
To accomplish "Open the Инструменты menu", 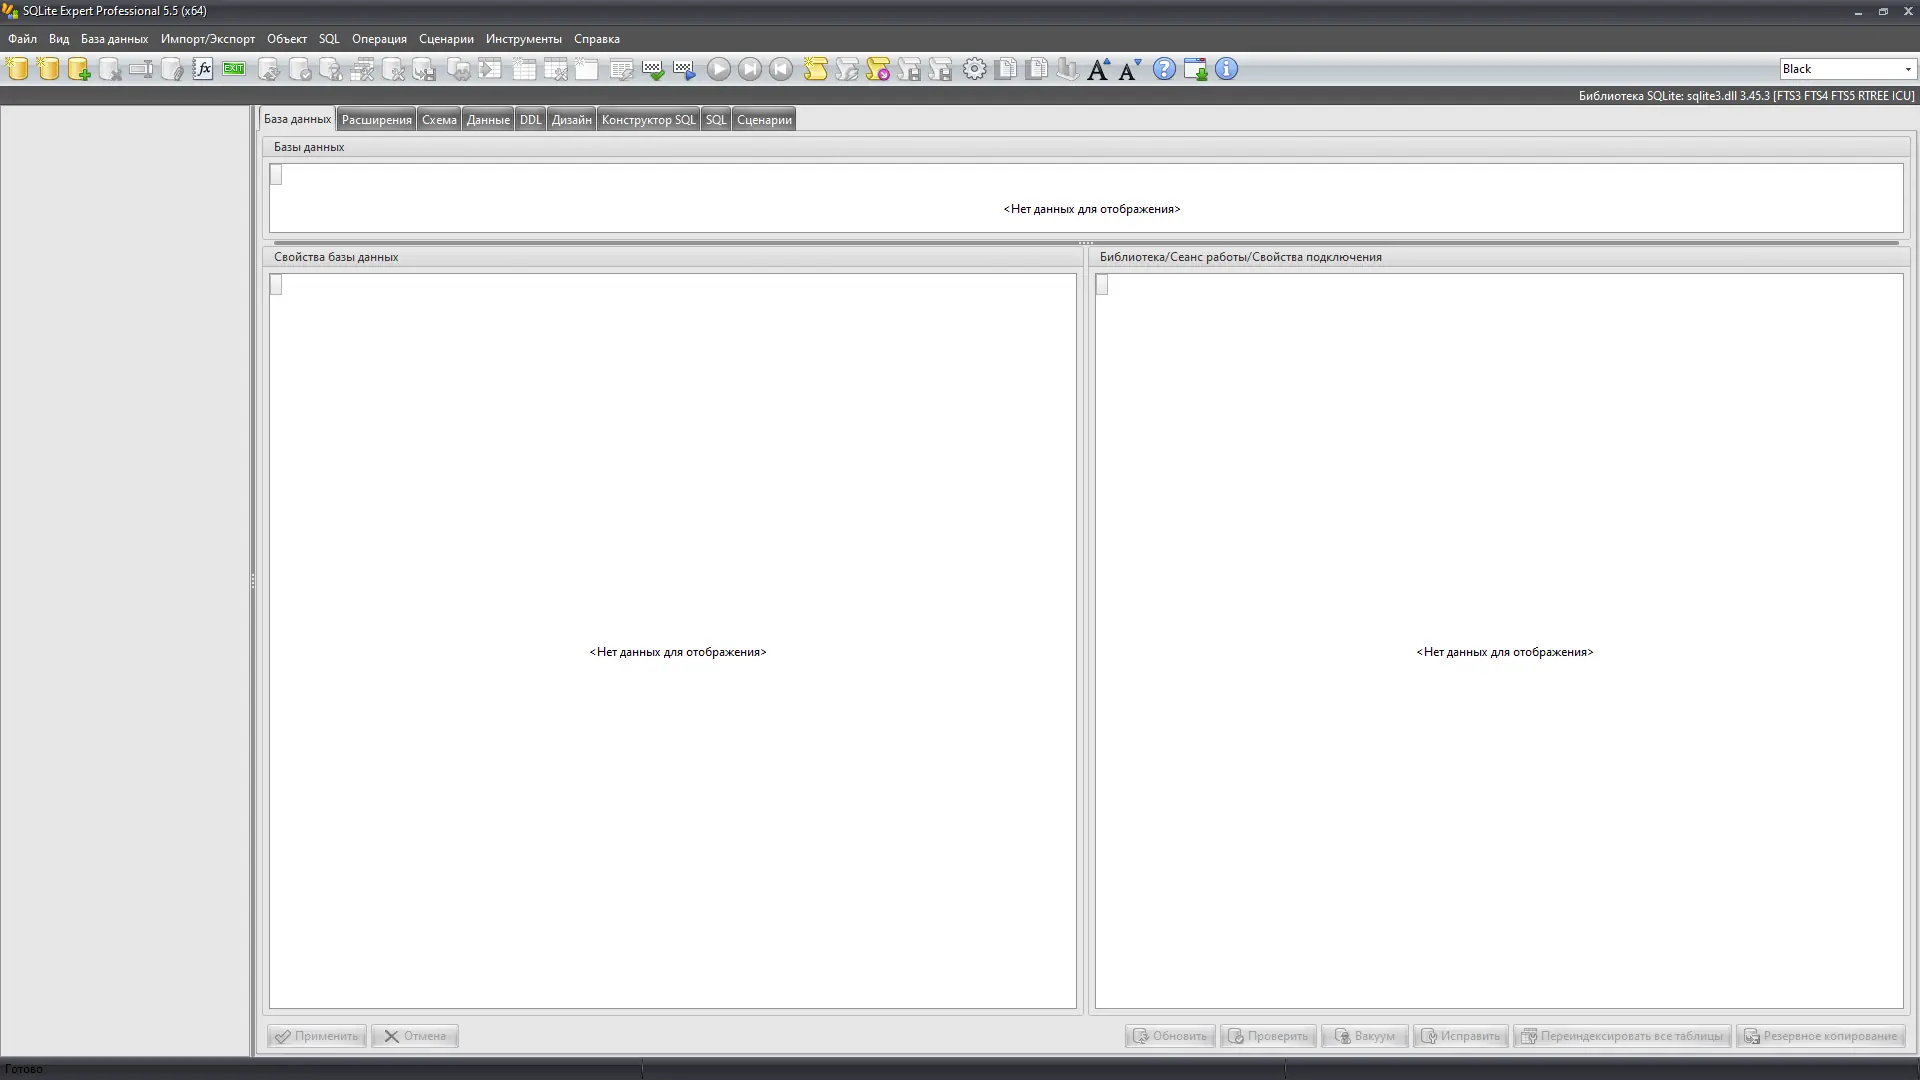I will click(x=523, y=39).
